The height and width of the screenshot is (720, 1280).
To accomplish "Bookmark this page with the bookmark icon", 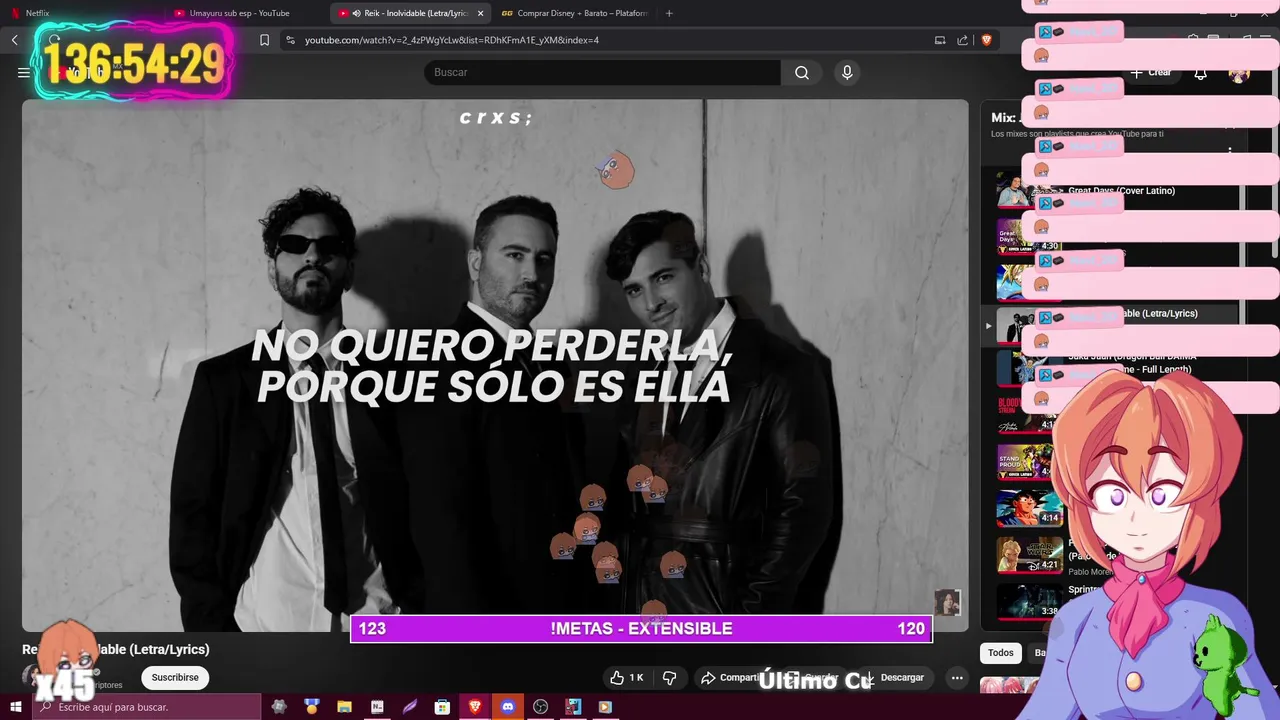I will click(264, 40).
